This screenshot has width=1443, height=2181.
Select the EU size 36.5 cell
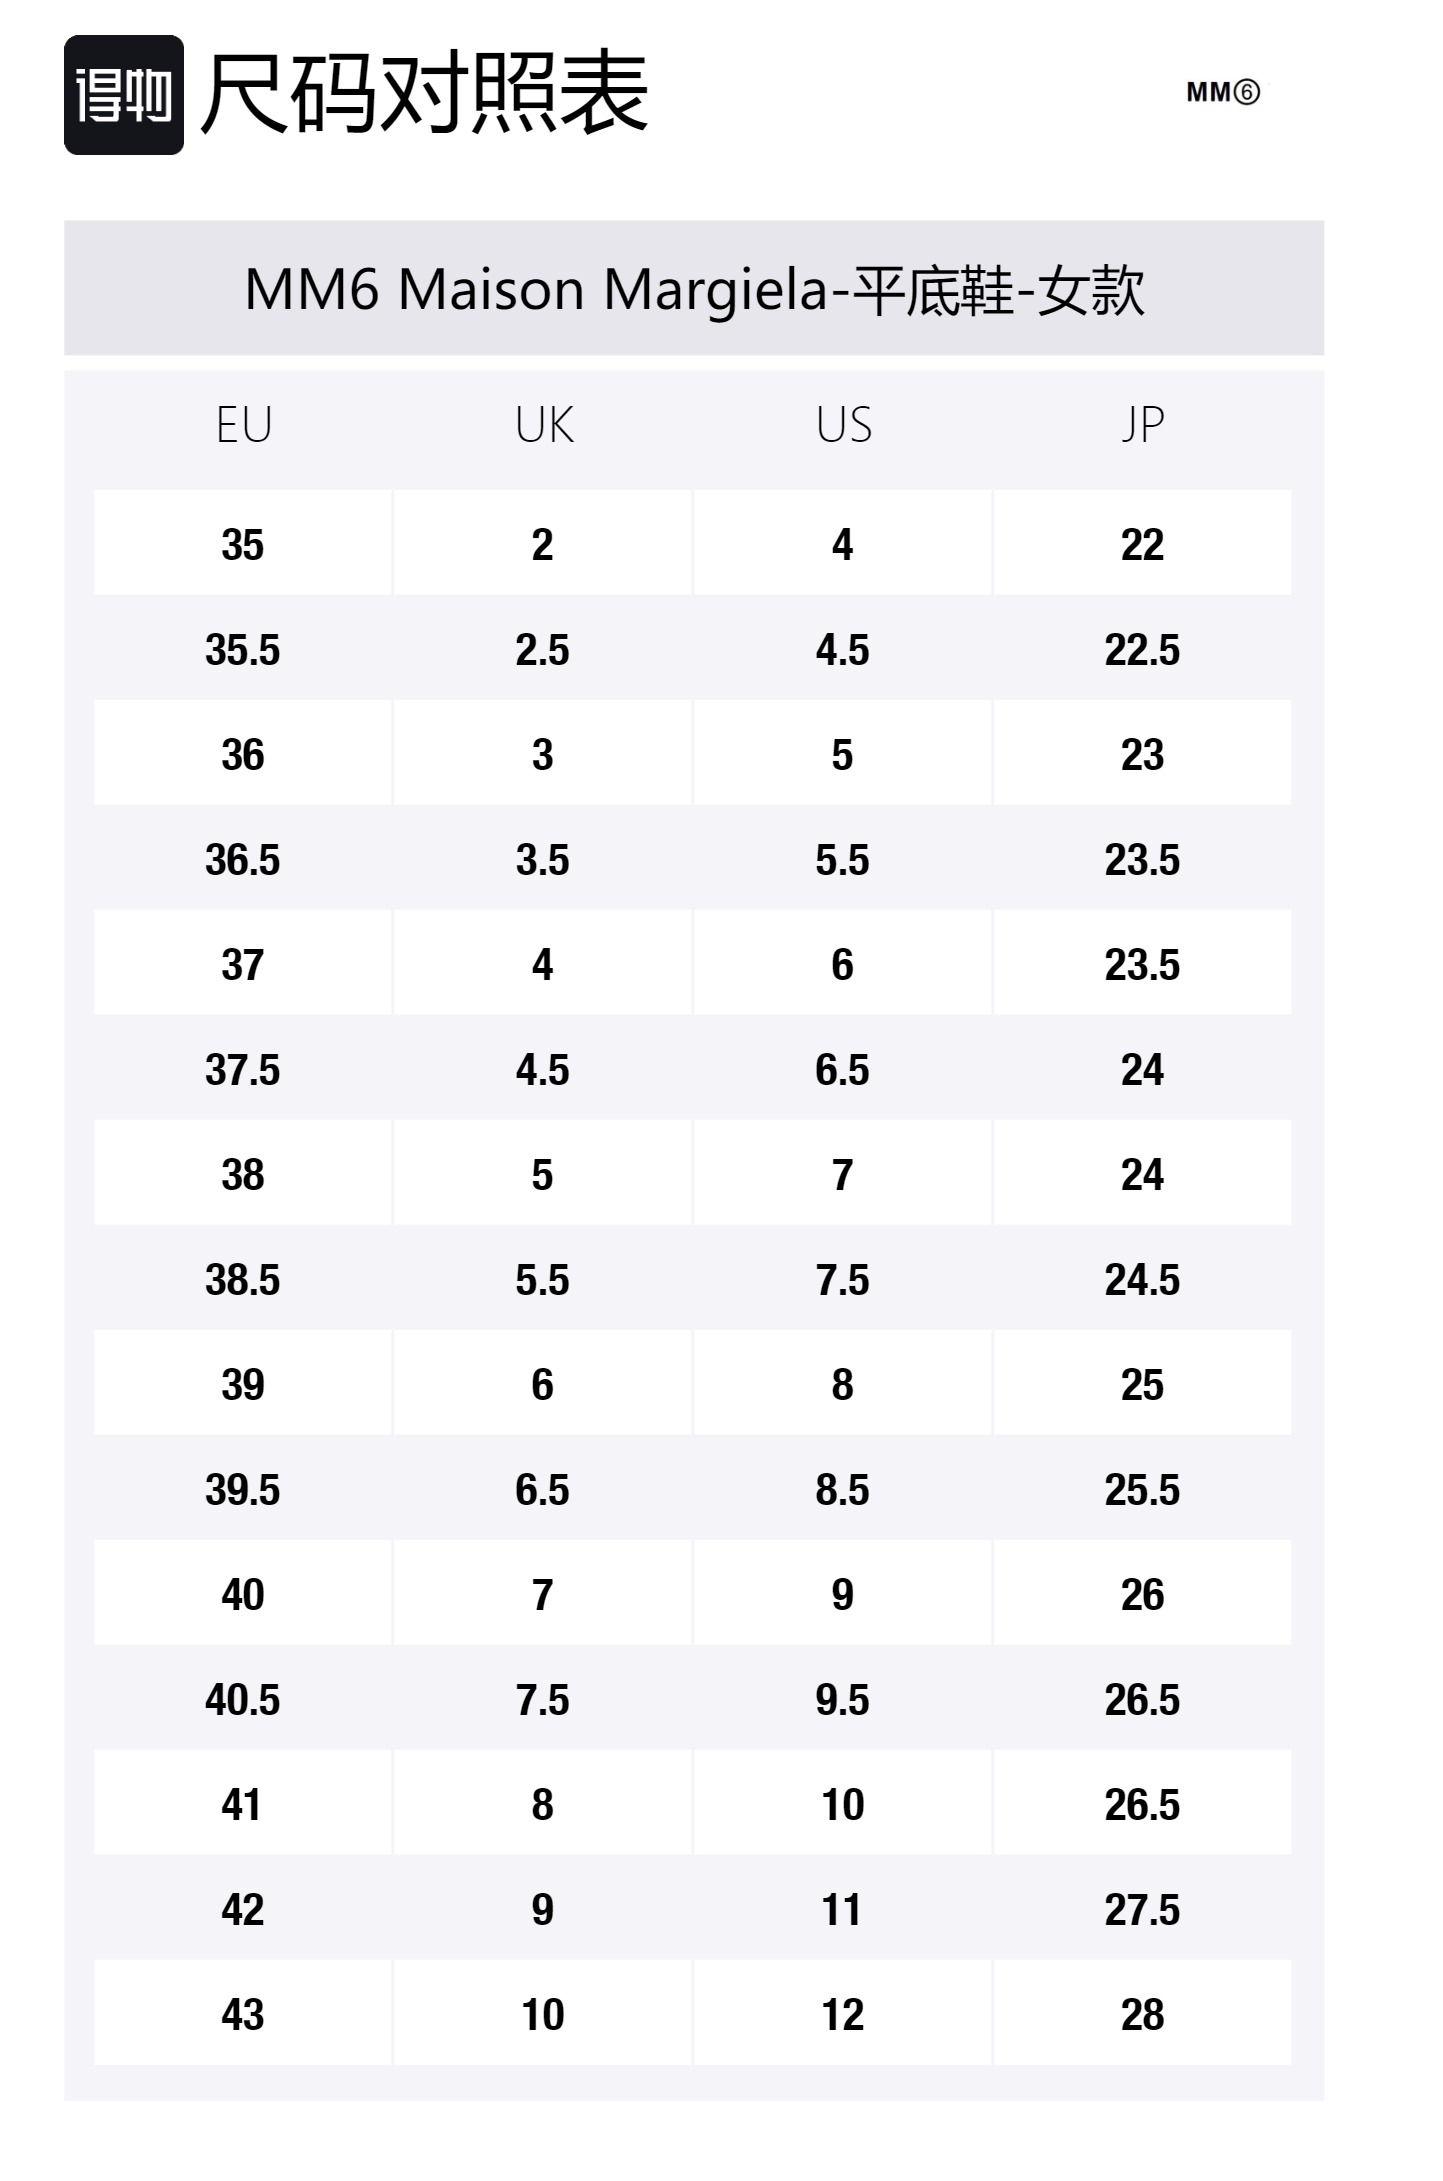point(243,860)
